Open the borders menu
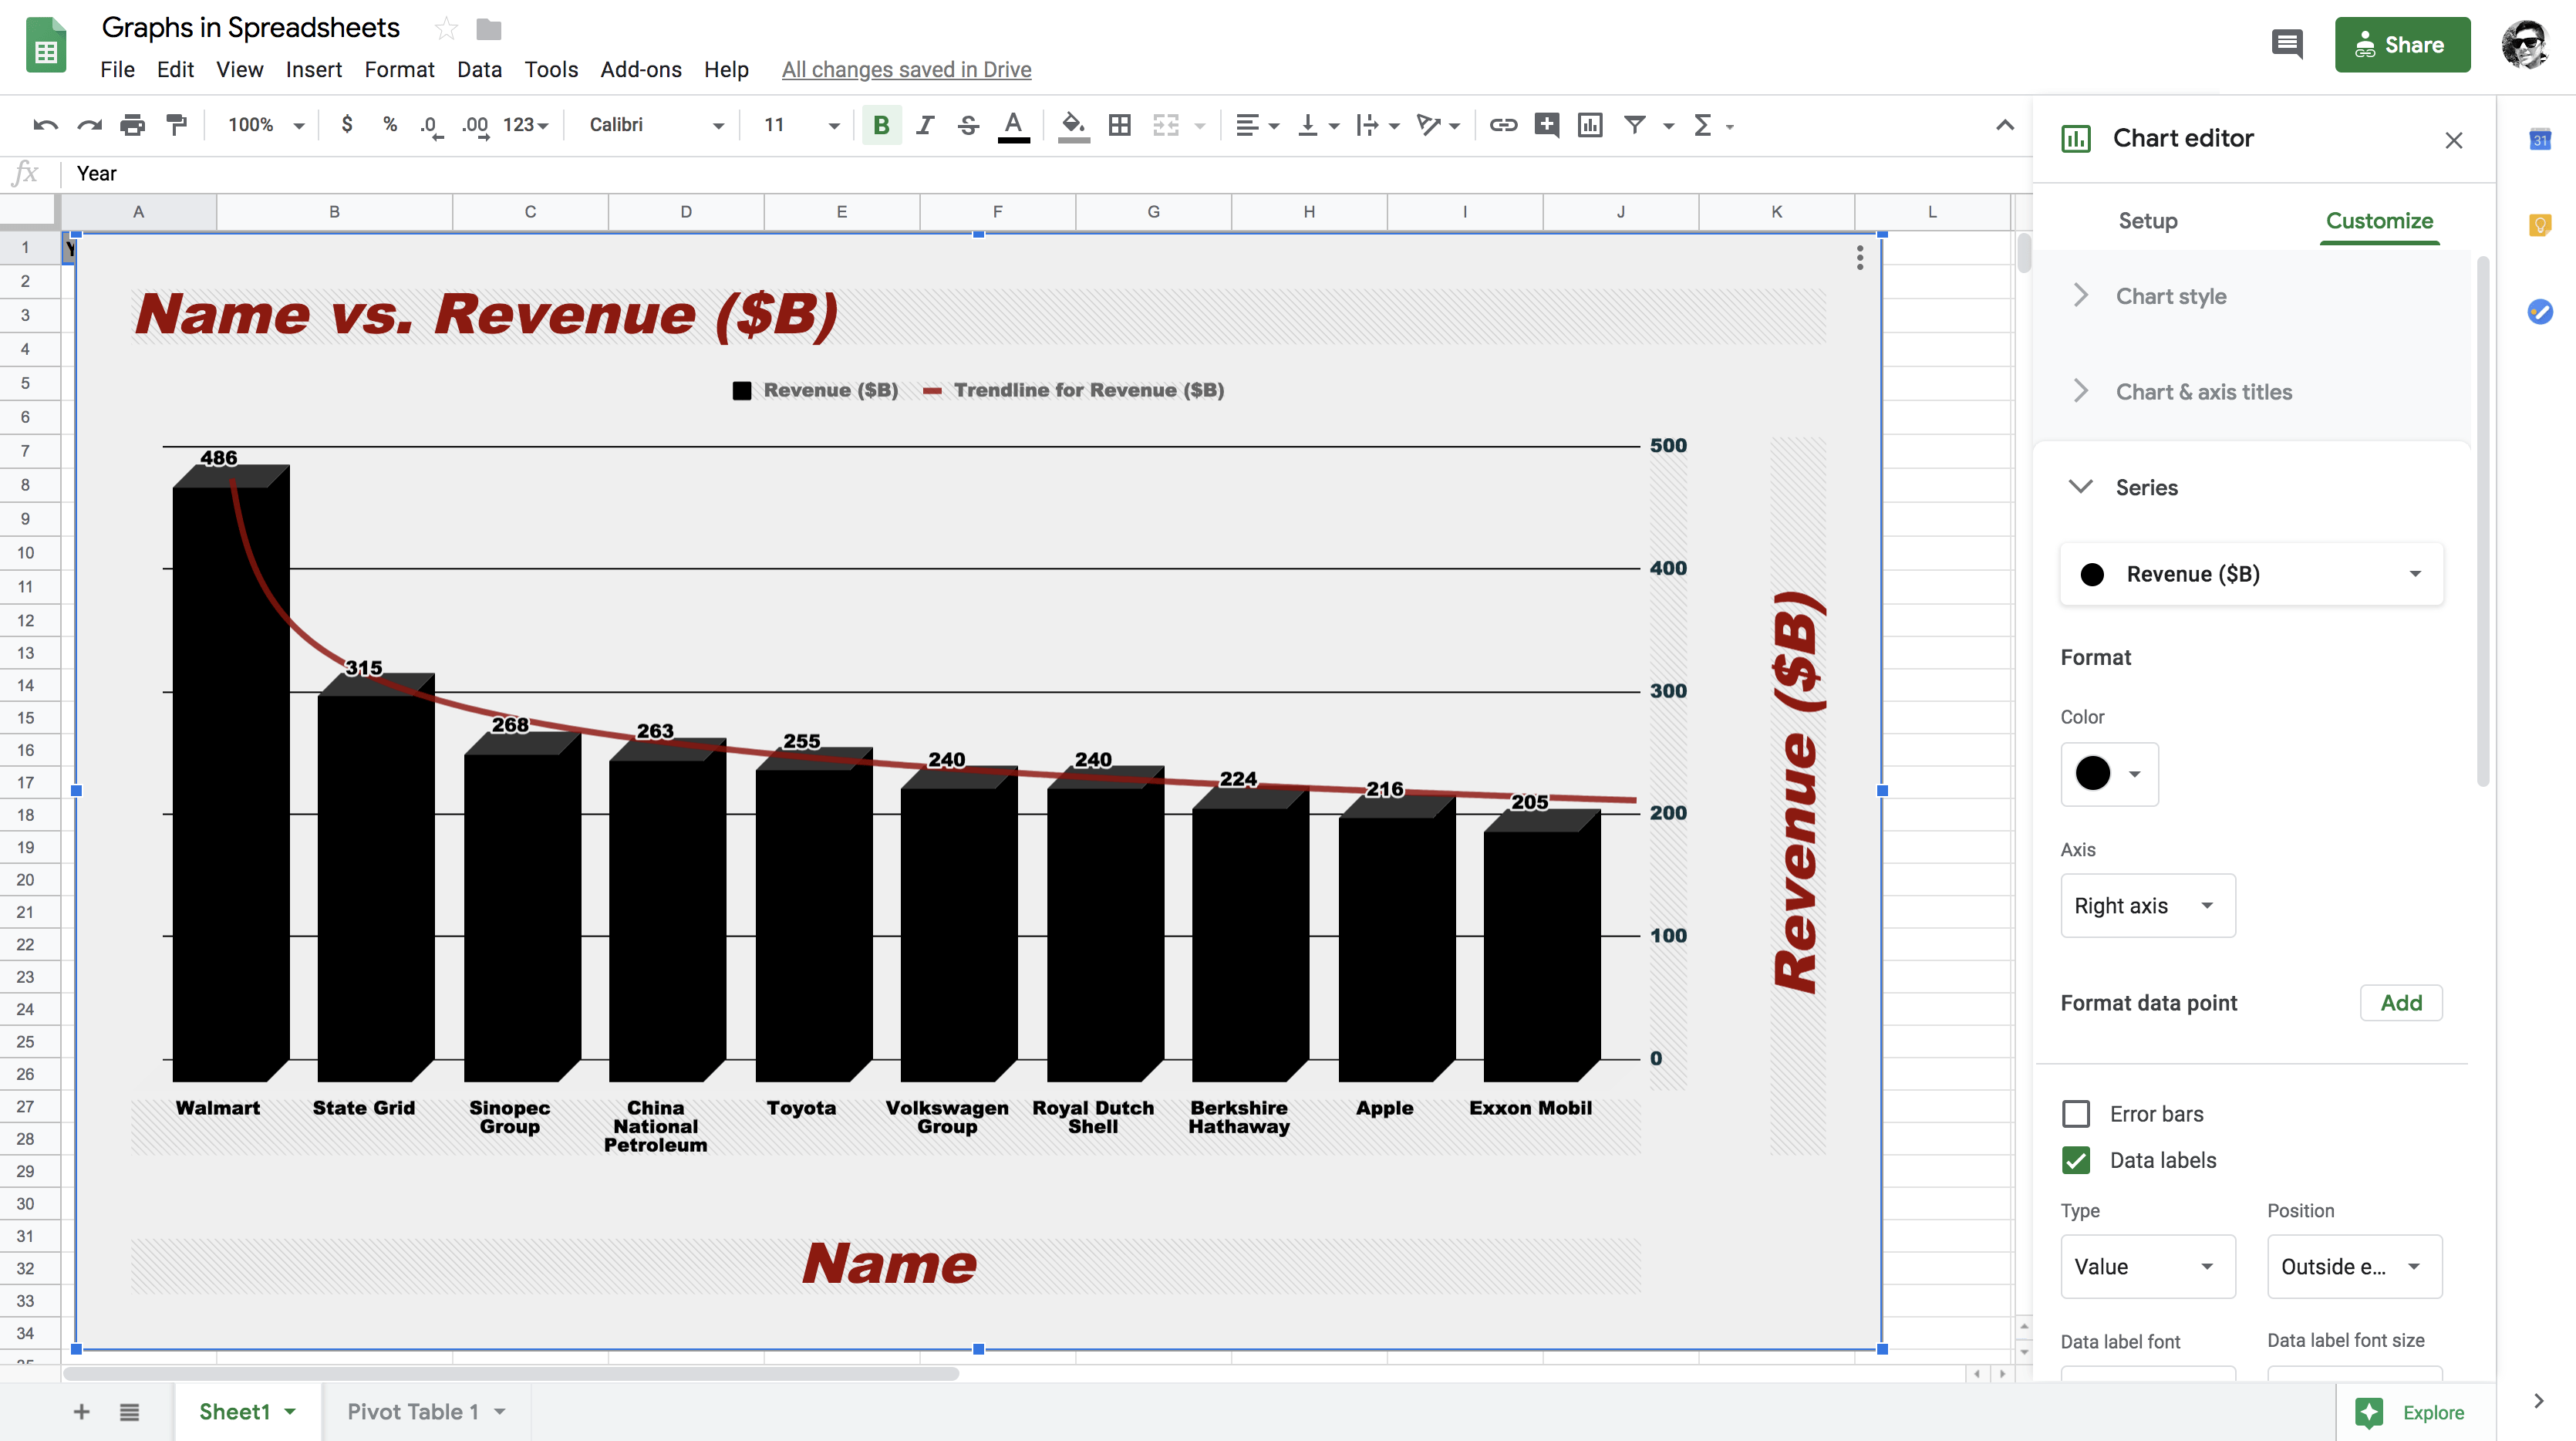This screenshot has width=2576, height=1441. (1120, 125)
